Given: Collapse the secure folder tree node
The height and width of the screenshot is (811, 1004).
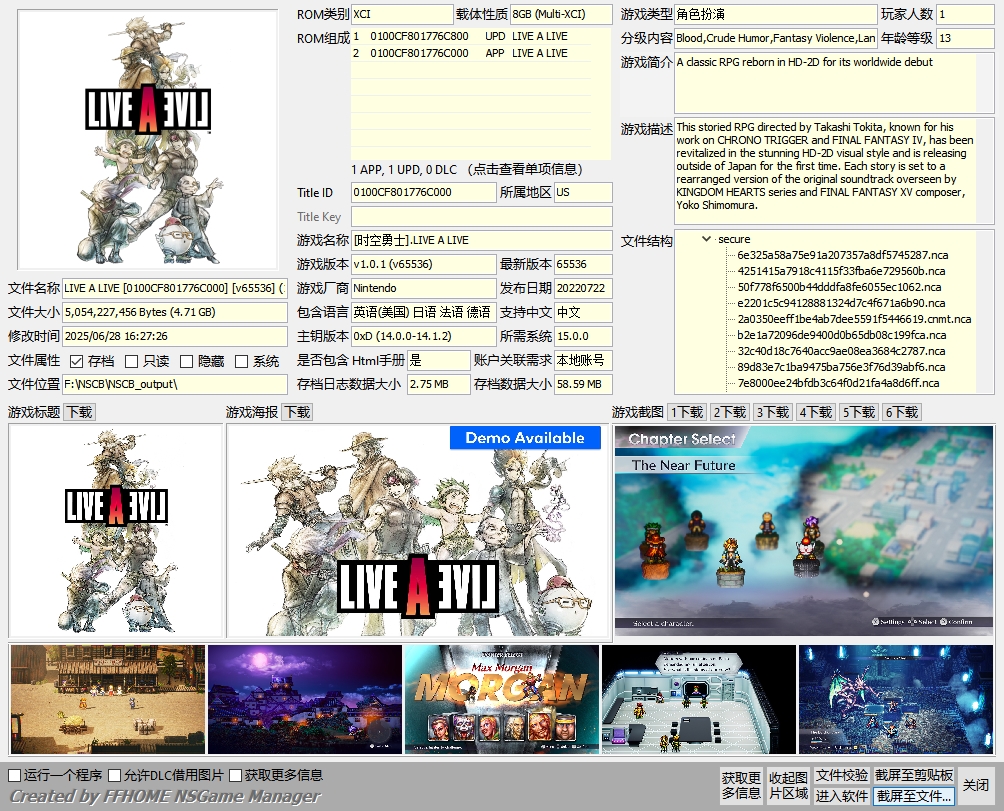Looking at the screenshot, I should click(x=706, y=239).
